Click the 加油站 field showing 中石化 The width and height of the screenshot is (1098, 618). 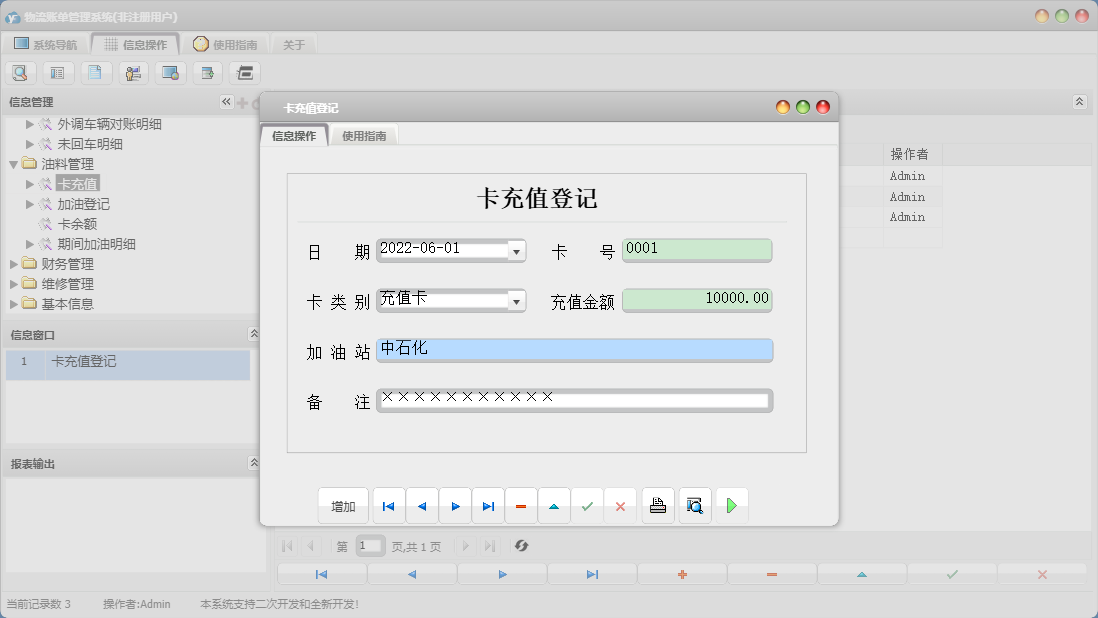(x=573, y=350)
